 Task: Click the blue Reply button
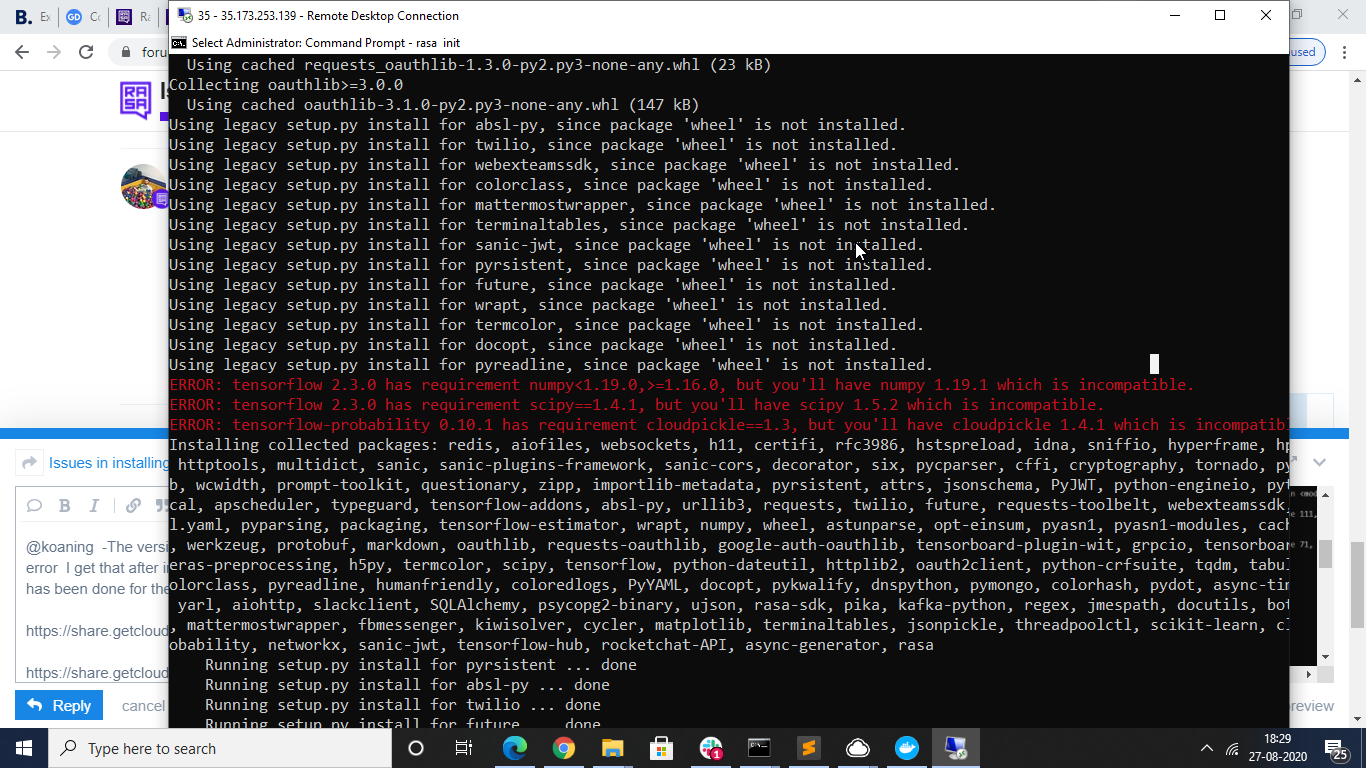(59, 705)
